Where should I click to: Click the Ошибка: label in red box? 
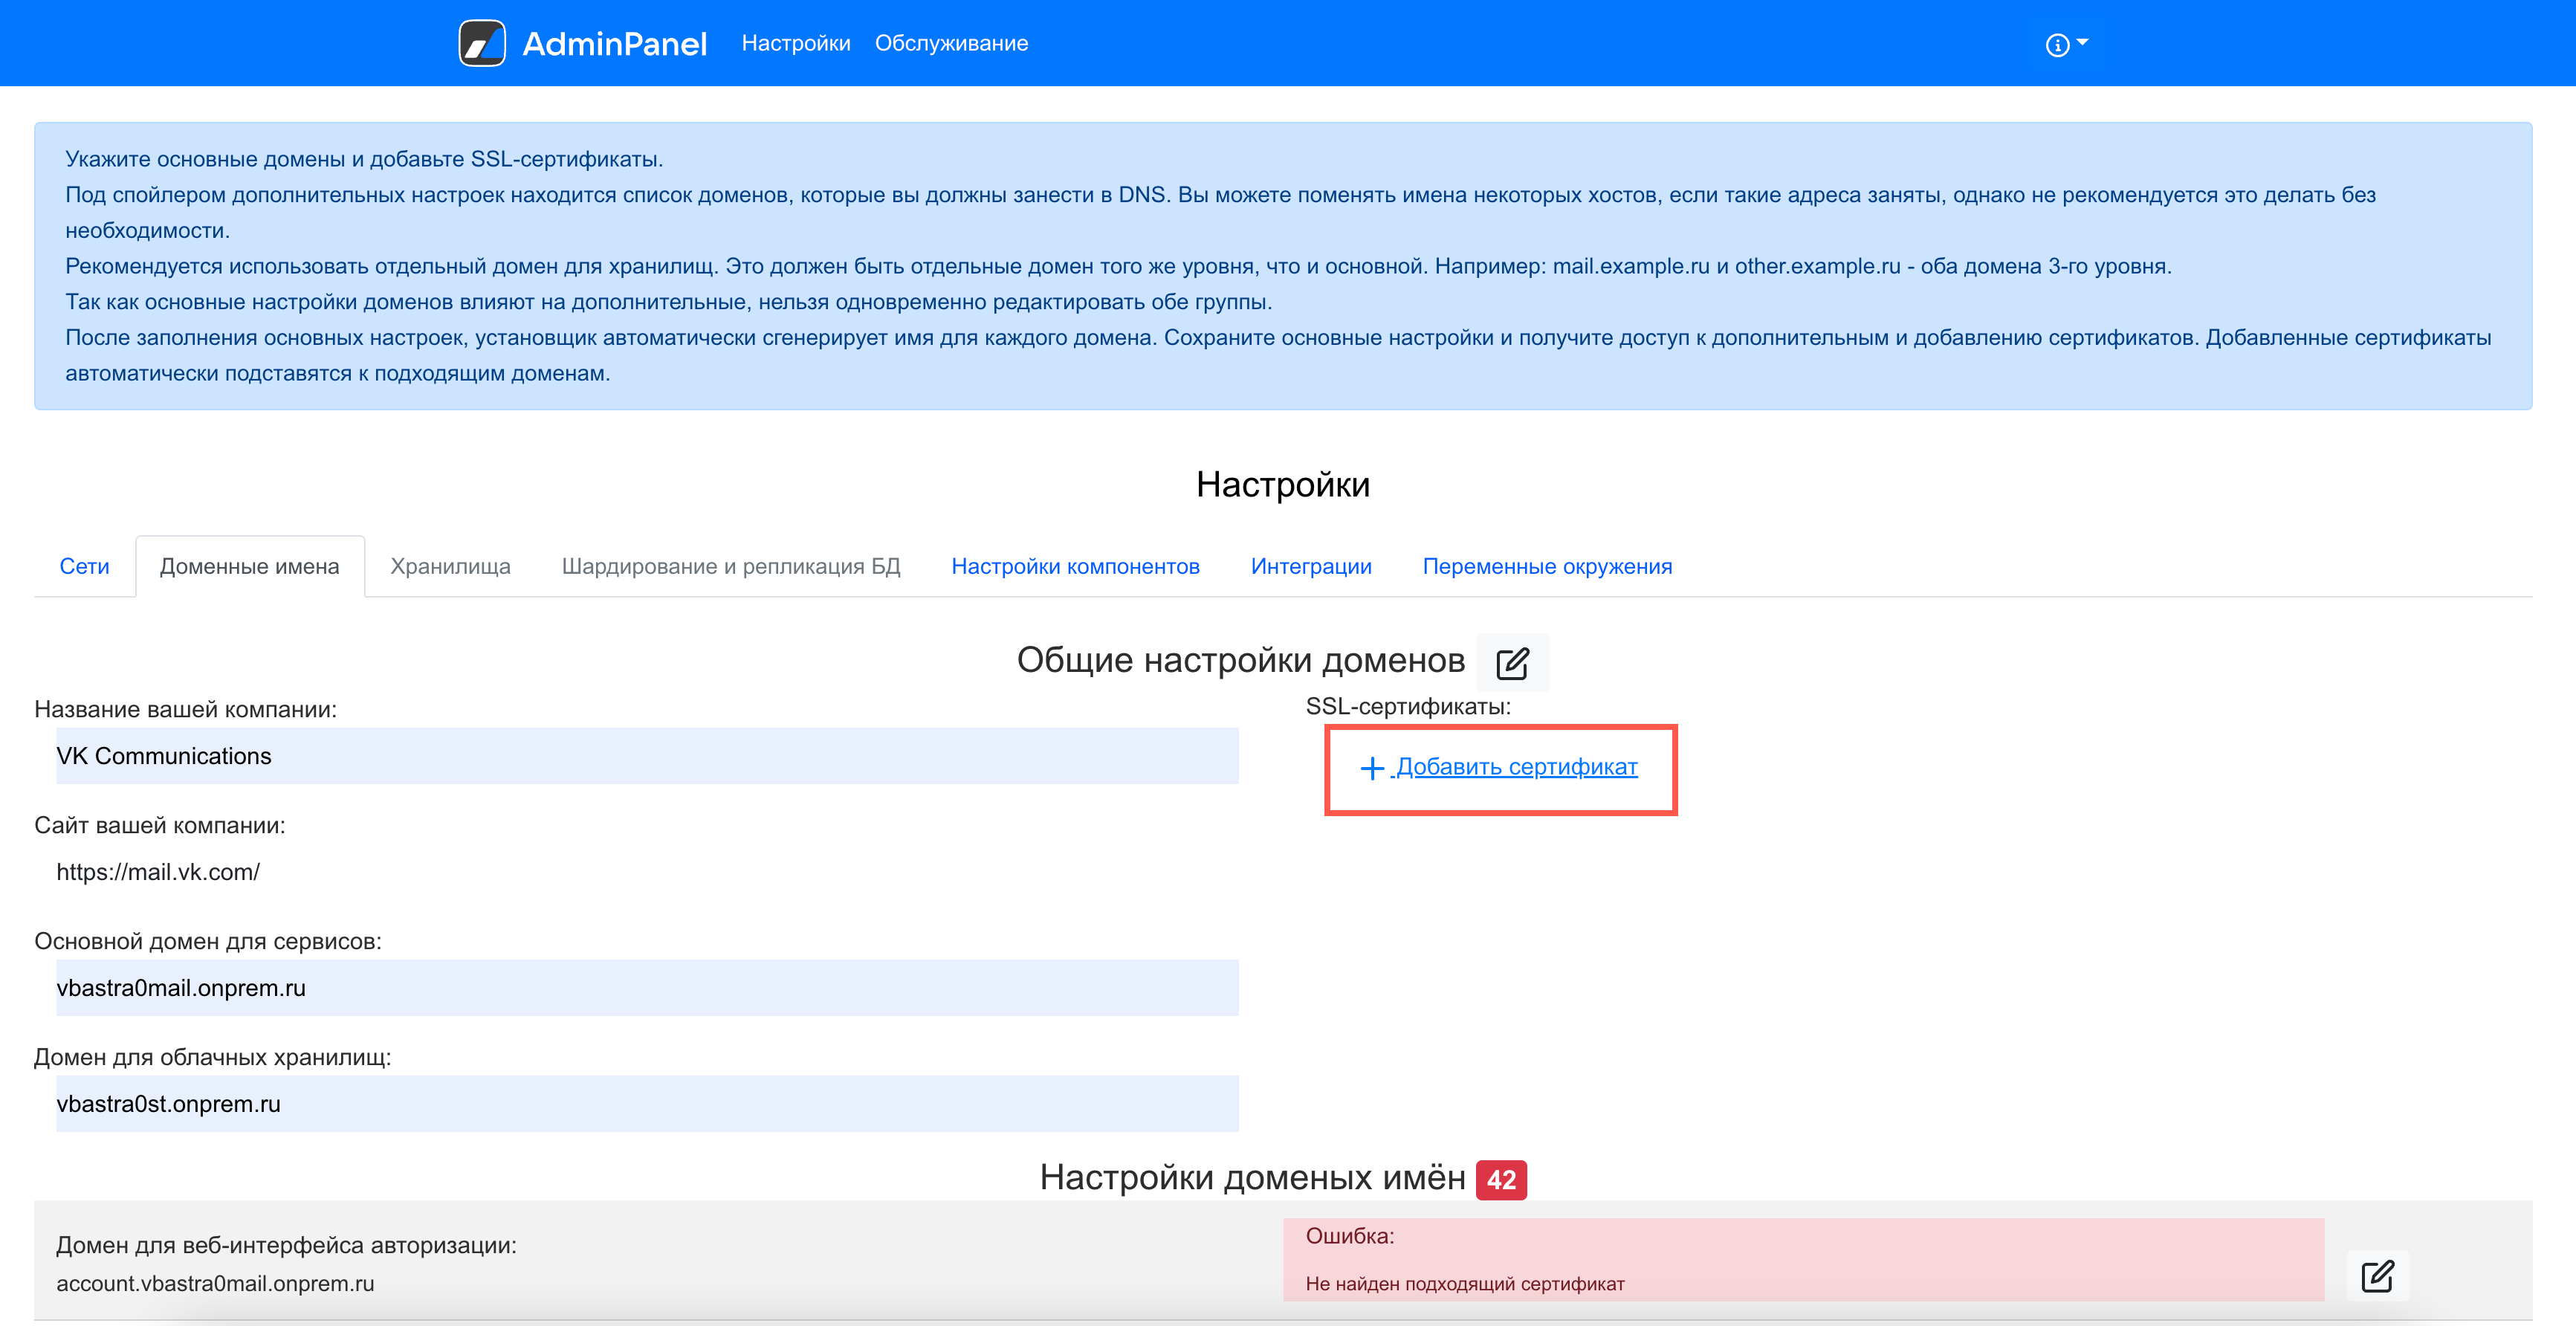[1350, 1236]
